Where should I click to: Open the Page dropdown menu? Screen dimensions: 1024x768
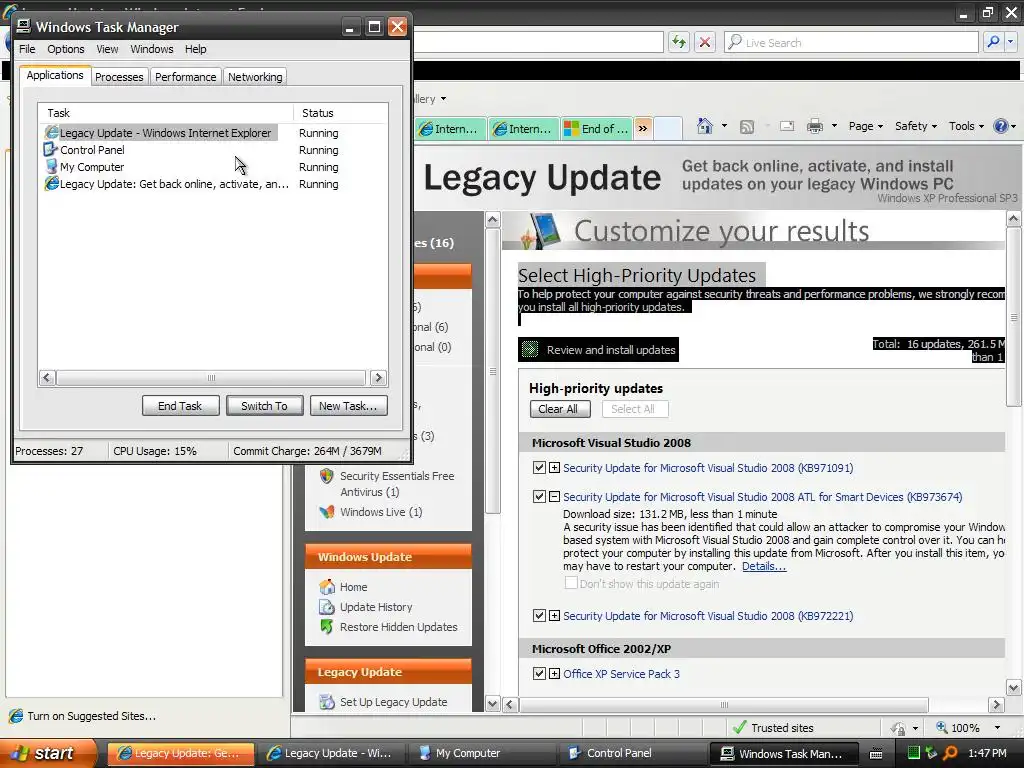(x=865, y=126)
